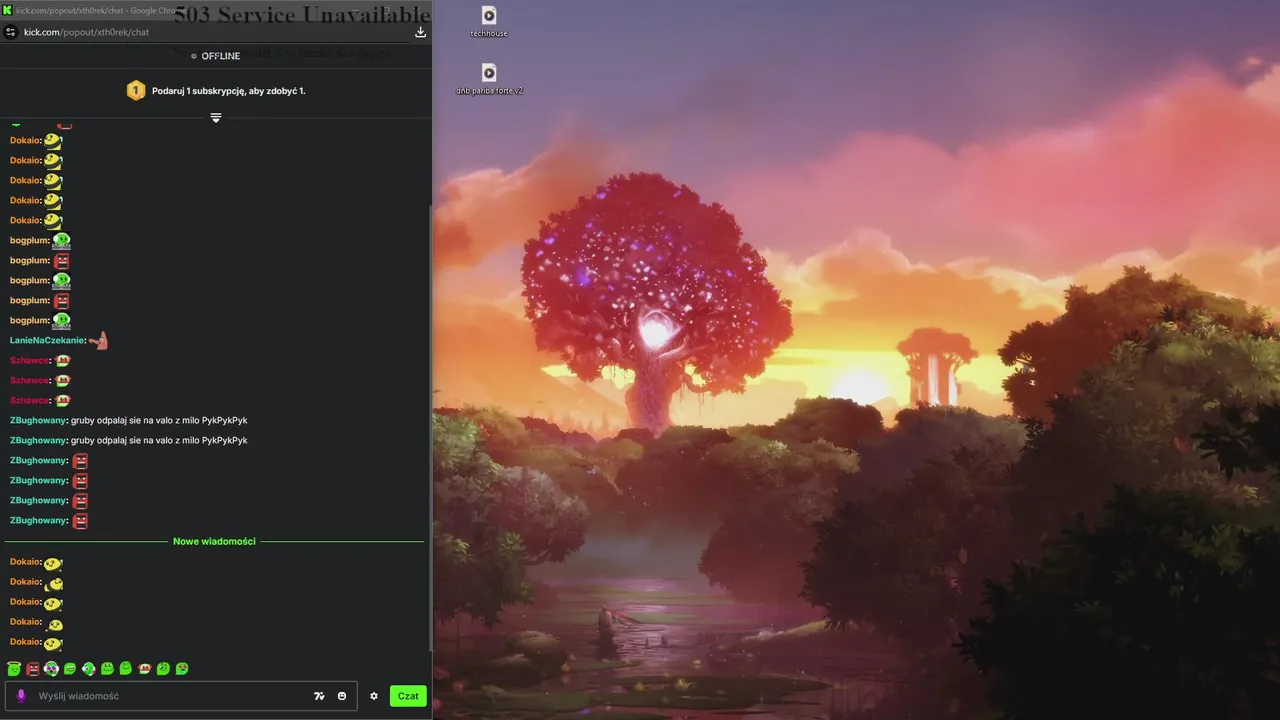The width and height of the screenshot is (1280, 720).
Task: Click the pointing hand emote after LanieNaCzekanie
Action: tap(98, 341)
